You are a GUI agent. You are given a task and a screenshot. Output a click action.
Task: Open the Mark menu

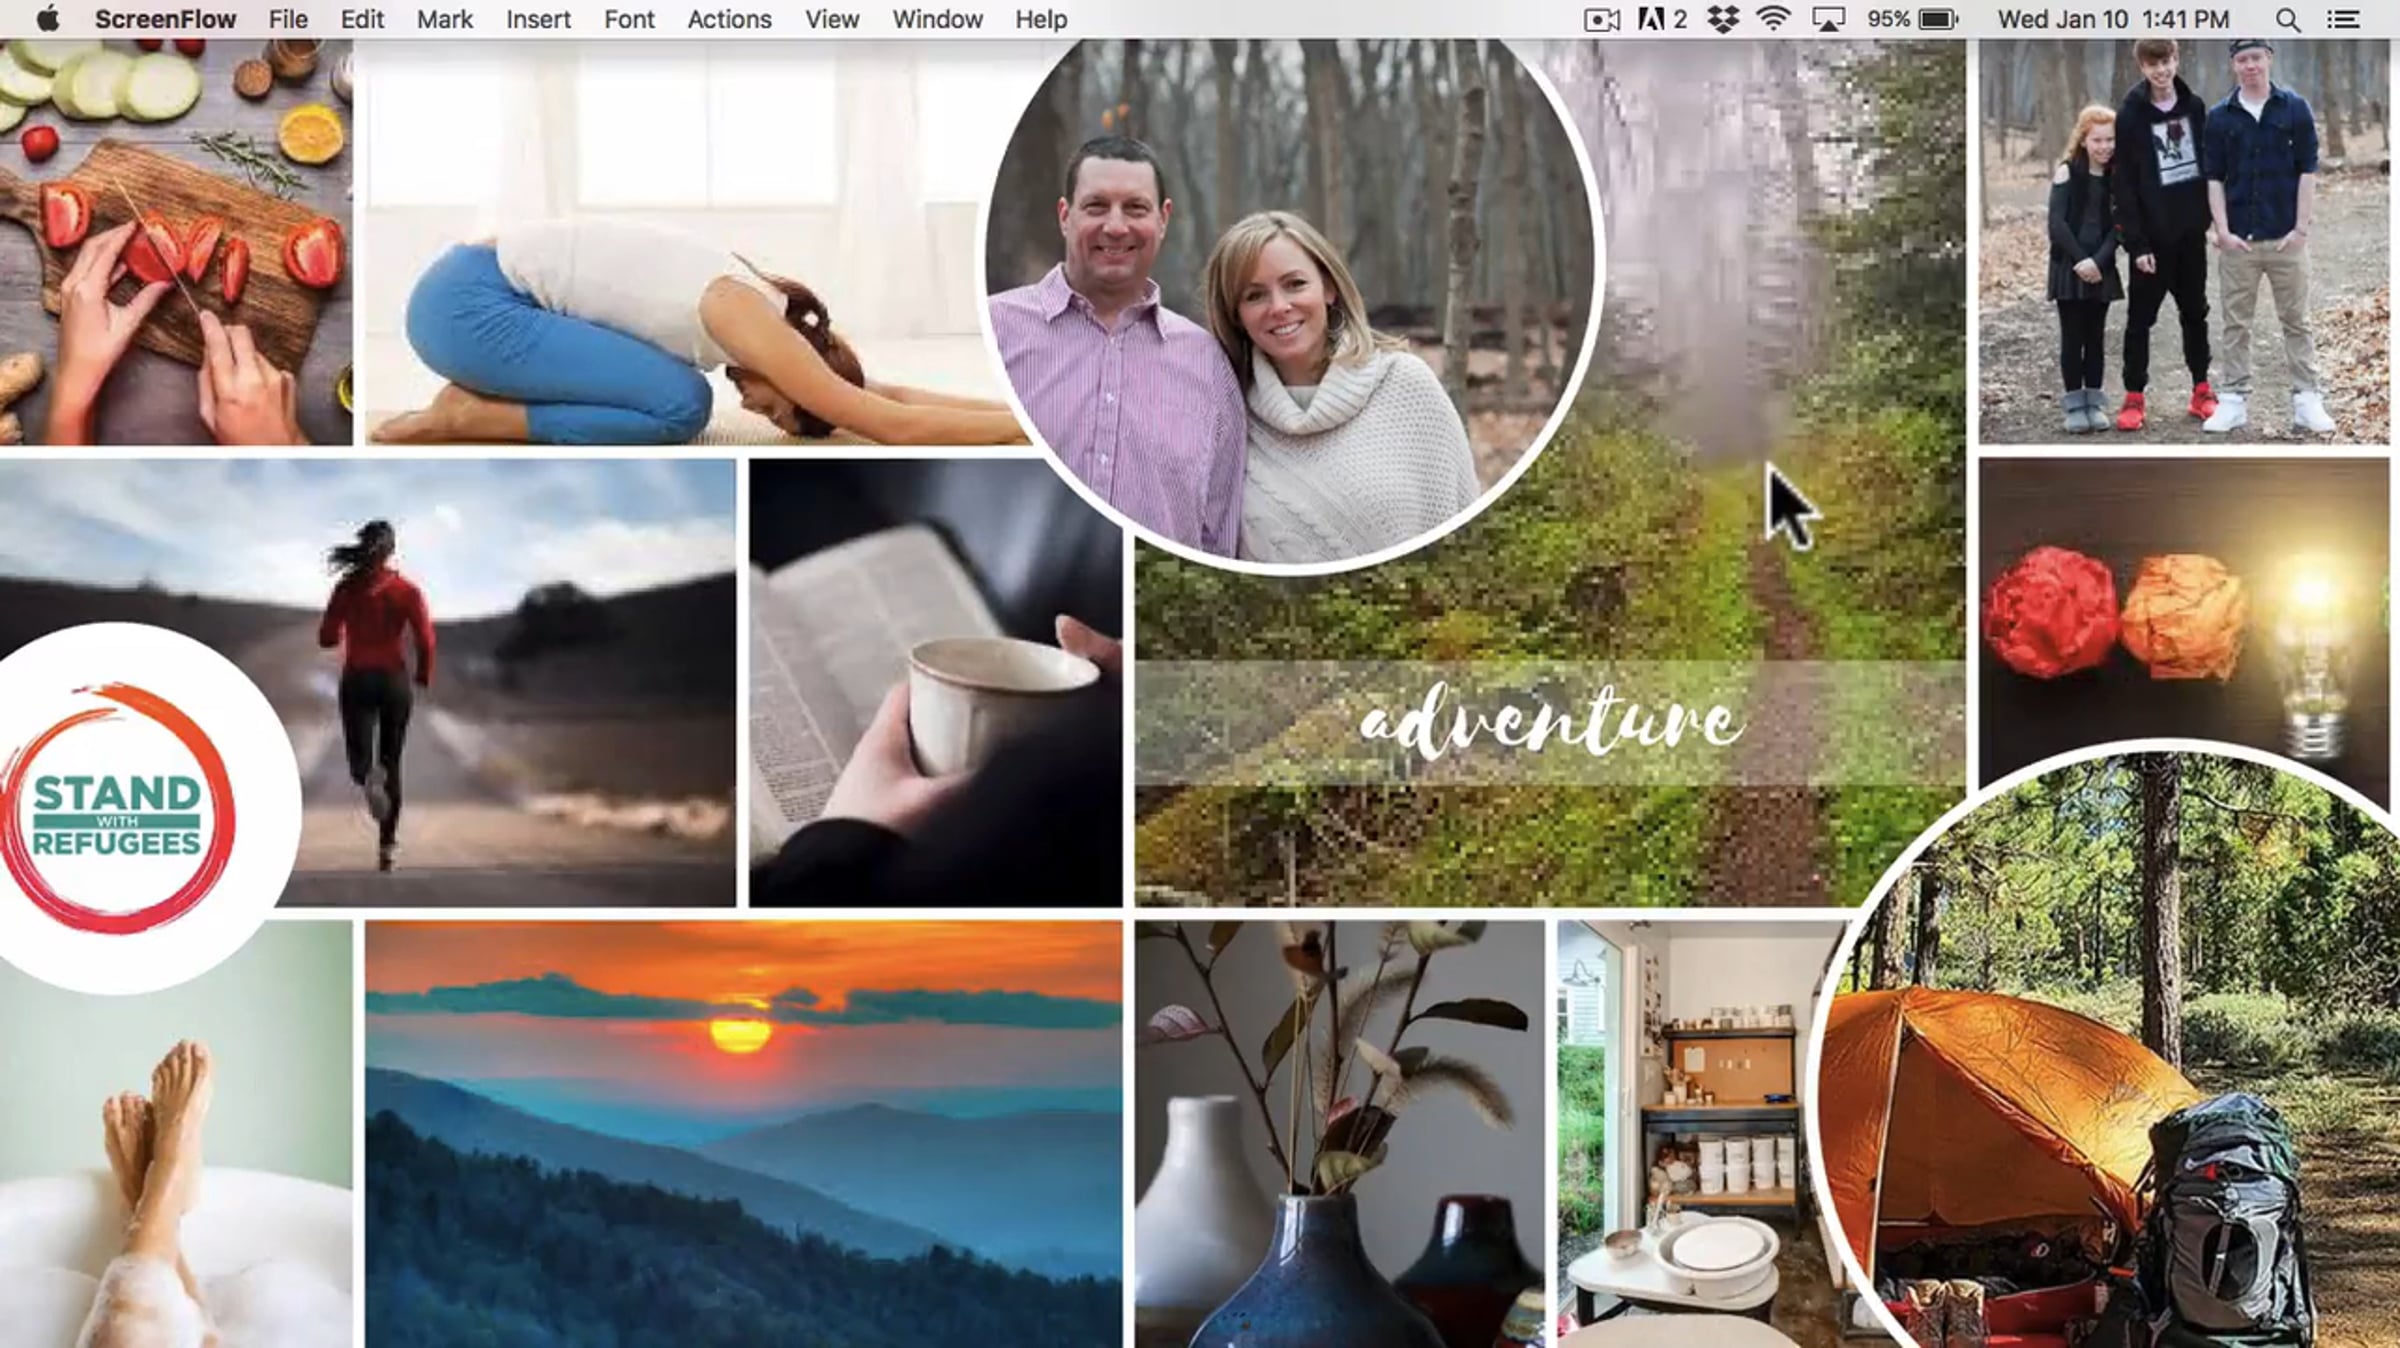(445, 20)
